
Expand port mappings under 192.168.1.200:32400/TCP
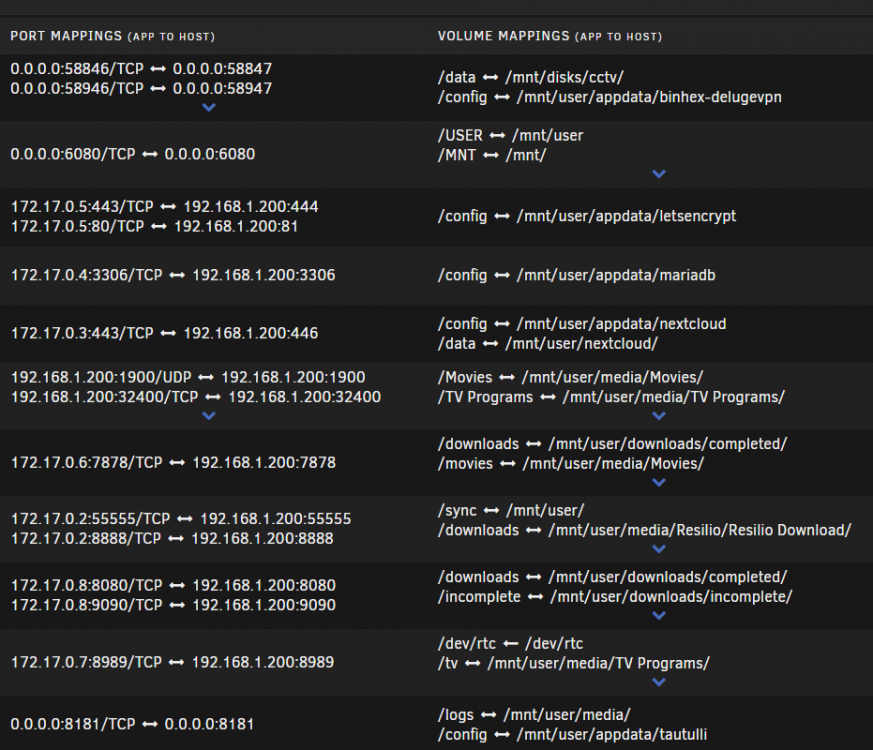(x=209, y=415)
